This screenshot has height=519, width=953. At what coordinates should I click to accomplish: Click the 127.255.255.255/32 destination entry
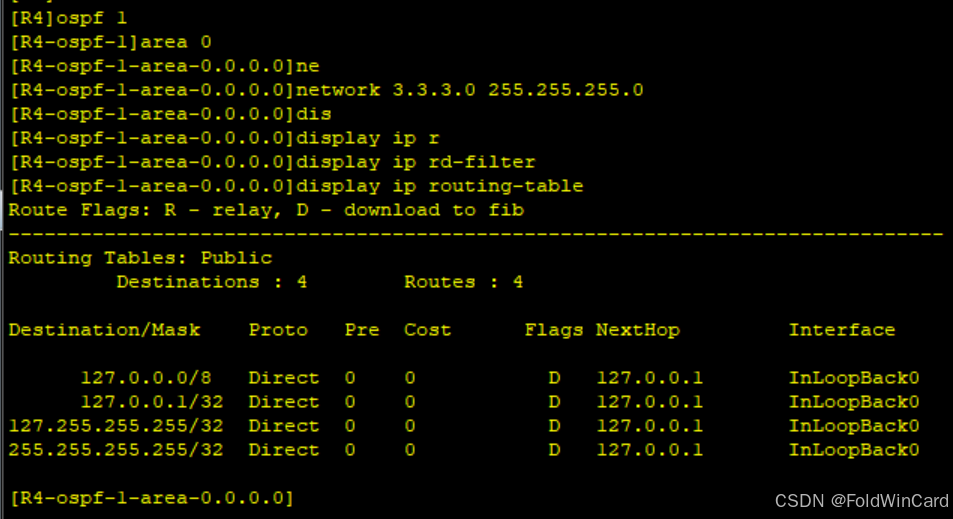[116, 426]
